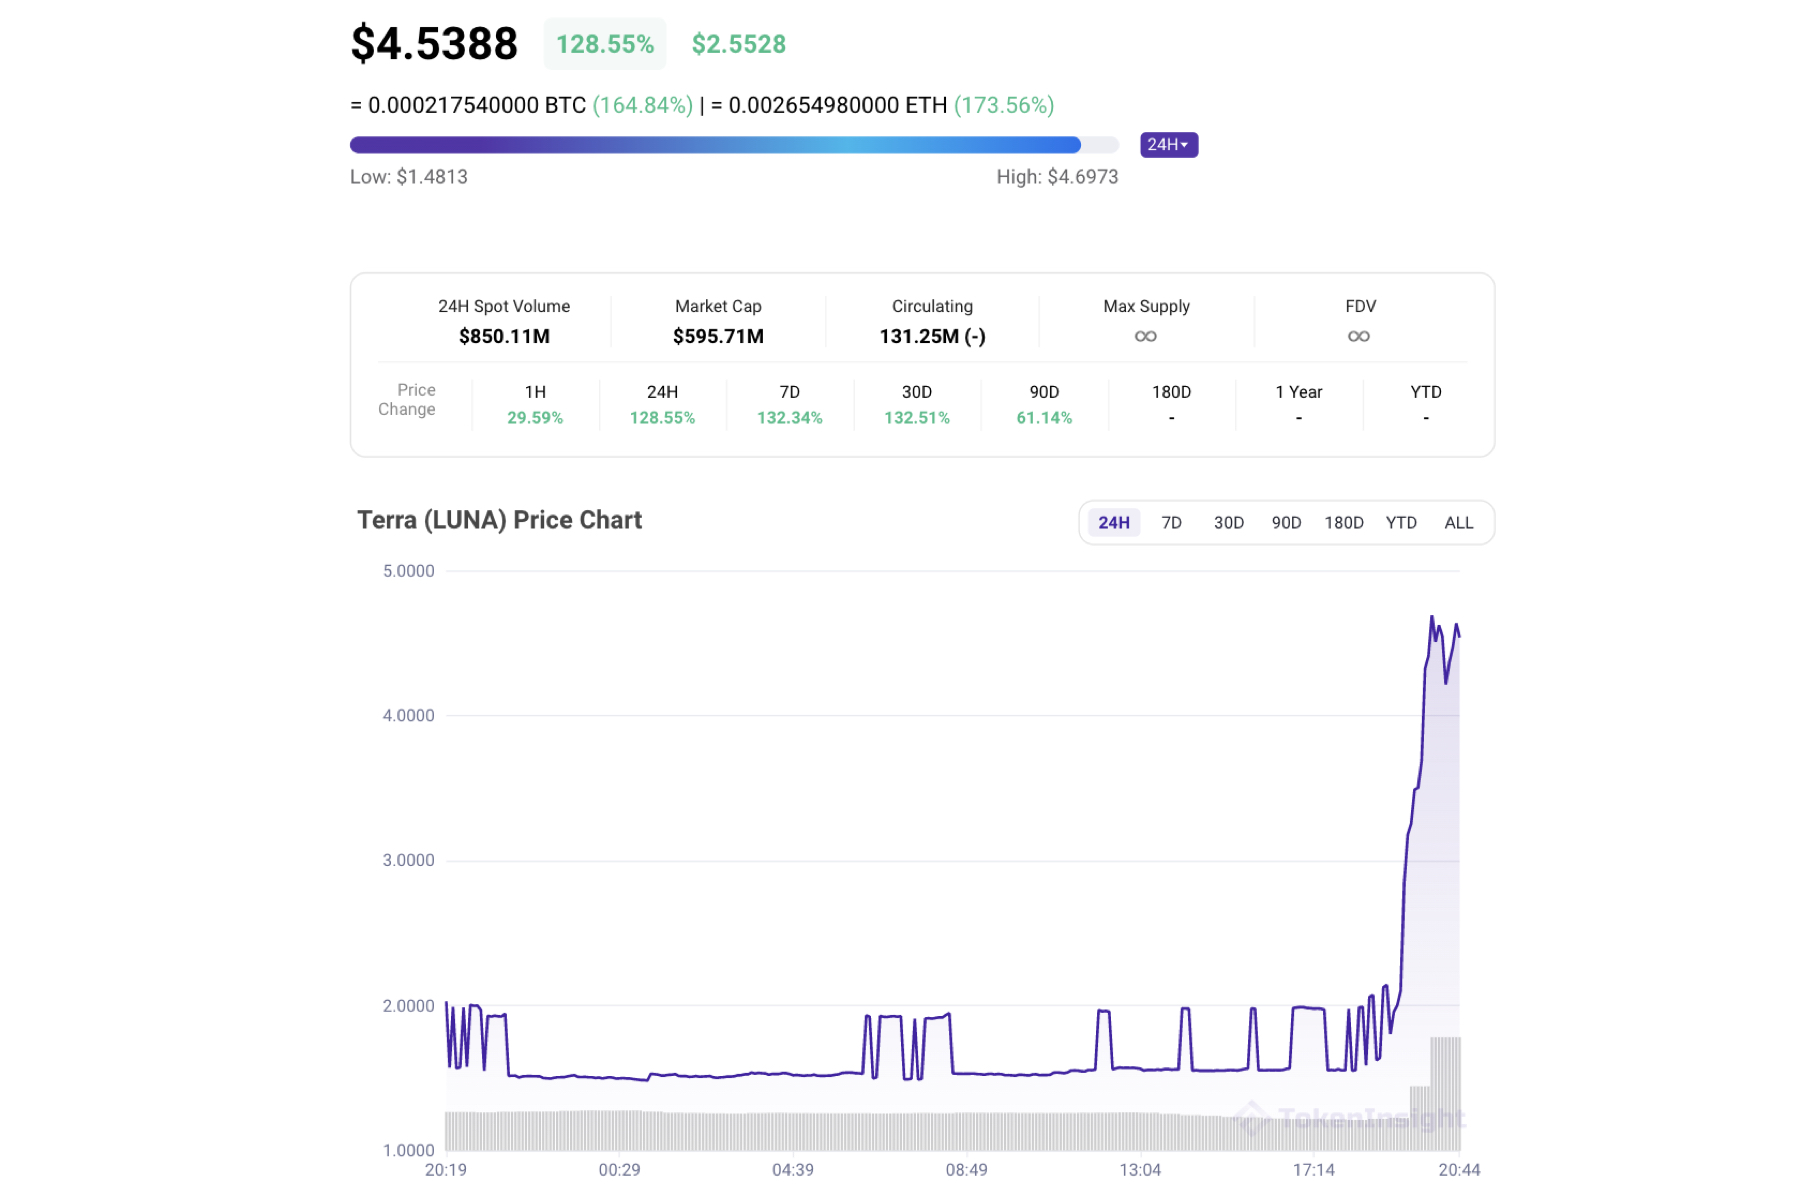Click the Max Supply infinity symbol

click(x=1146, y=337)
